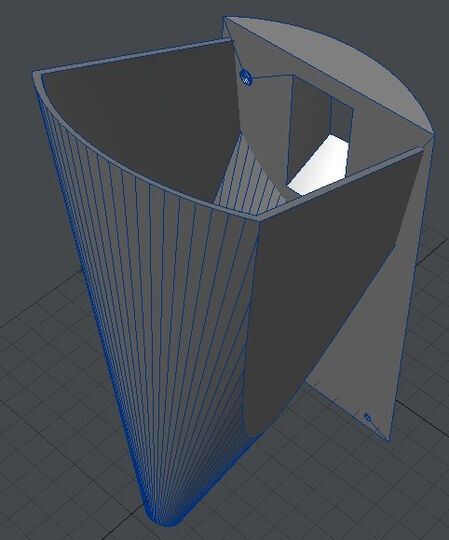Click the blue circular handle on the inner wall
Image resolution: width=449 pixels, height=540 pixels.
(246, 77)
